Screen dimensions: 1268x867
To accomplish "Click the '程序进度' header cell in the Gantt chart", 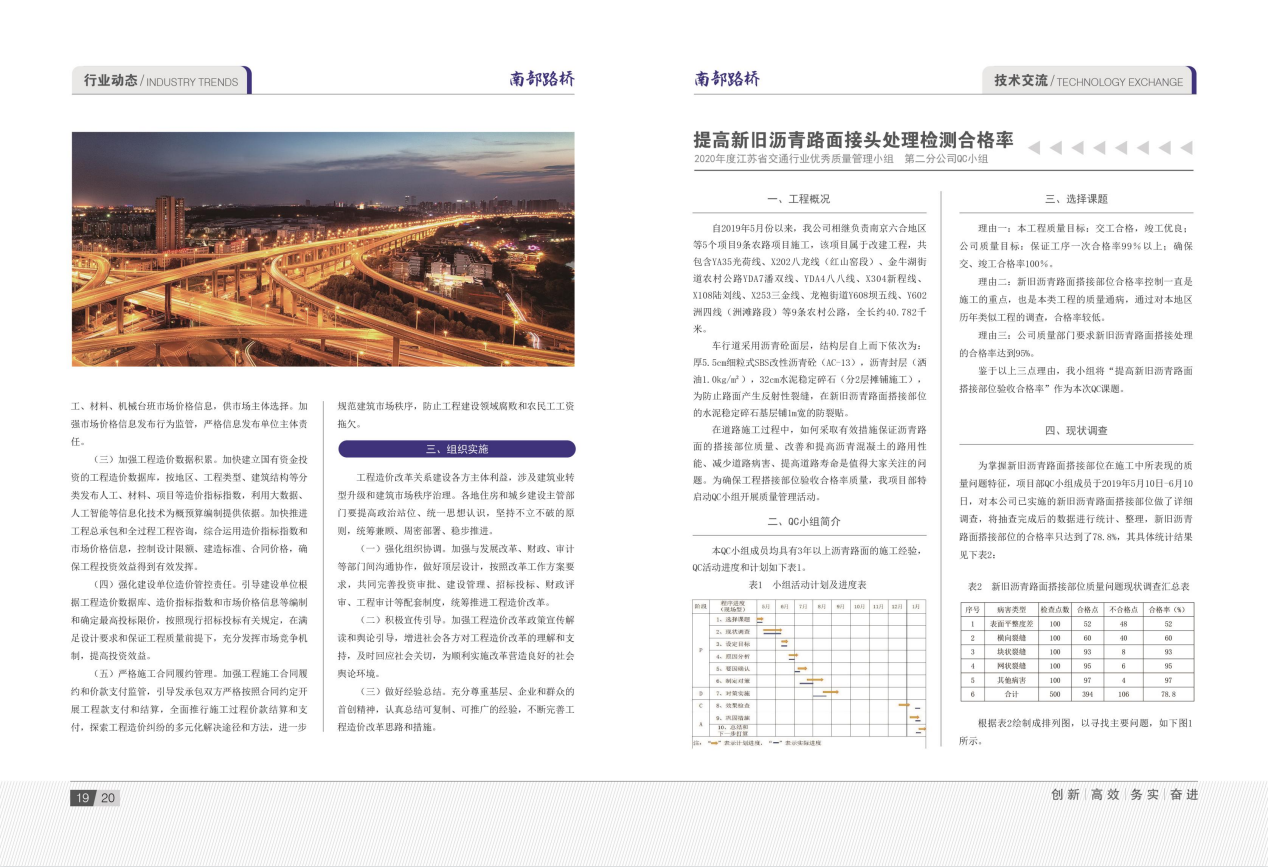I will tap(733, 606).
